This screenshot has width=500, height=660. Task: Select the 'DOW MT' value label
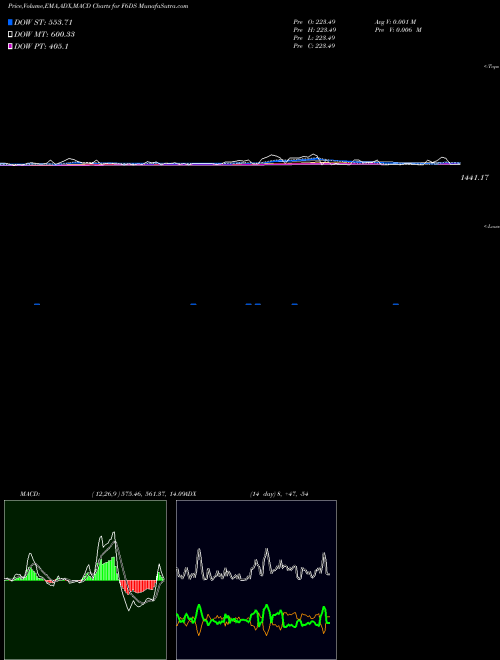(45, 35)
